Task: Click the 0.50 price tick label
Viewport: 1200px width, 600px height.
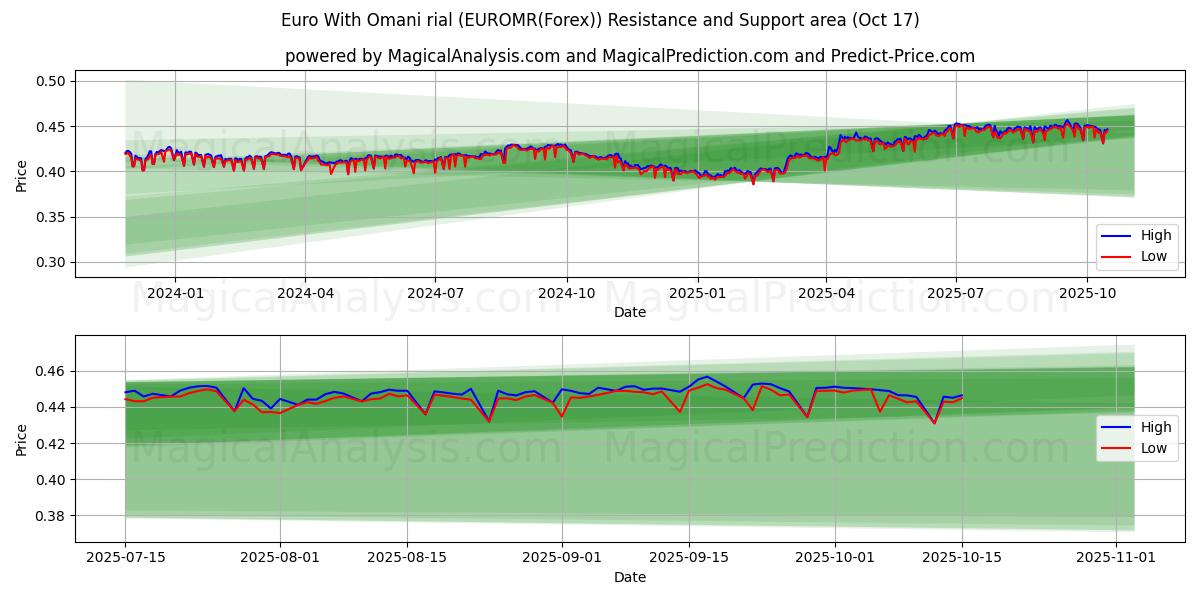Action: 52,81
